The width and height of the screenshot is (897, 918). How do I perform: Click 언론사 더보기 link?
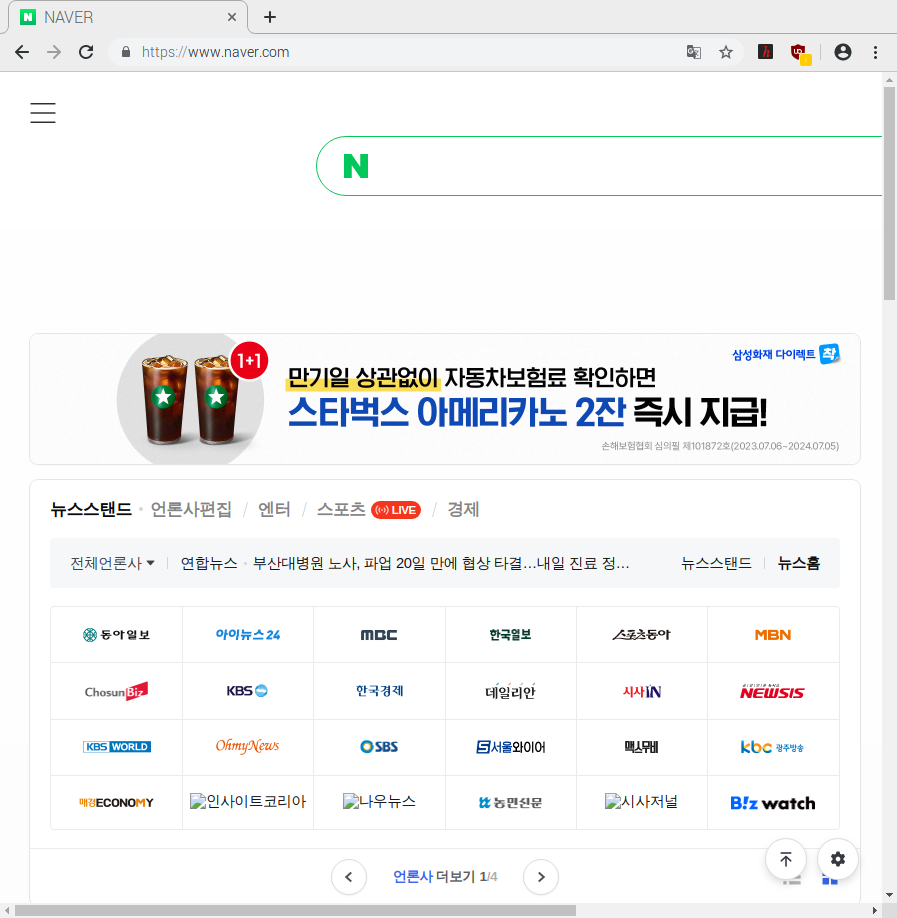(x=434, y=876)
